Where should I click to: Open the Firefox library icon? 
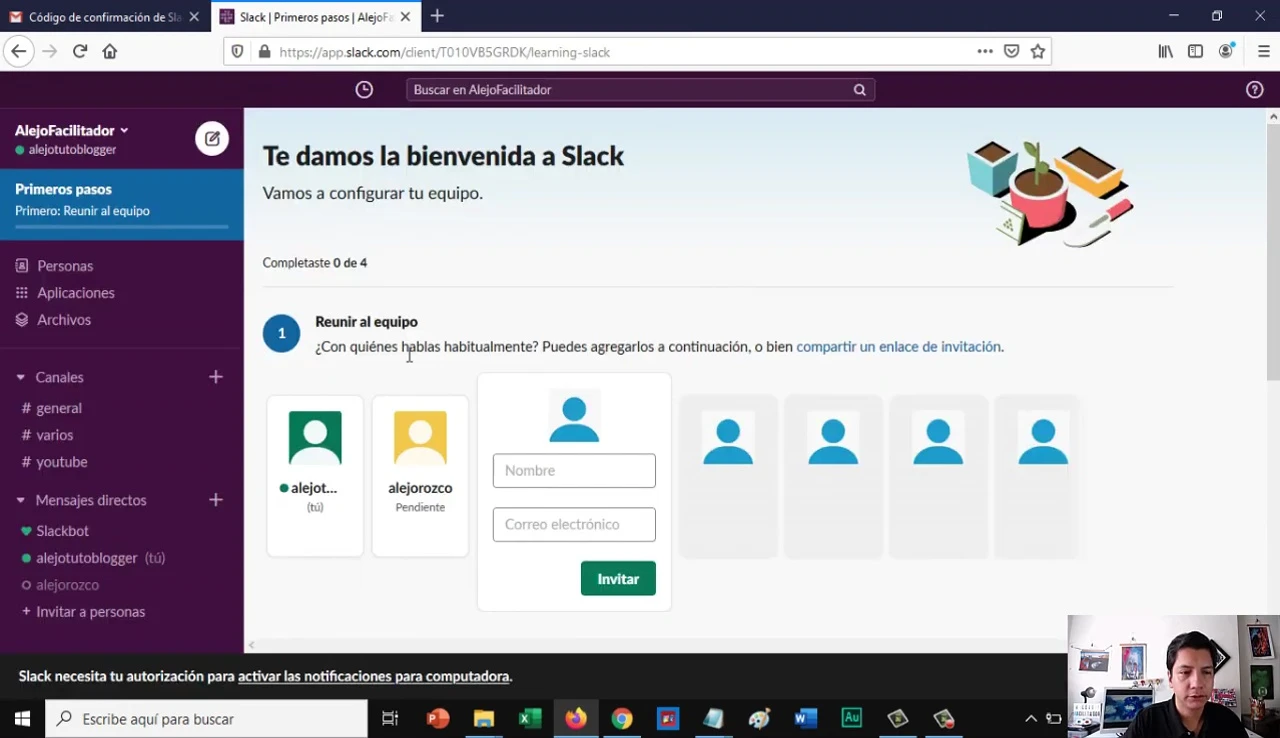coord(1166,52)
